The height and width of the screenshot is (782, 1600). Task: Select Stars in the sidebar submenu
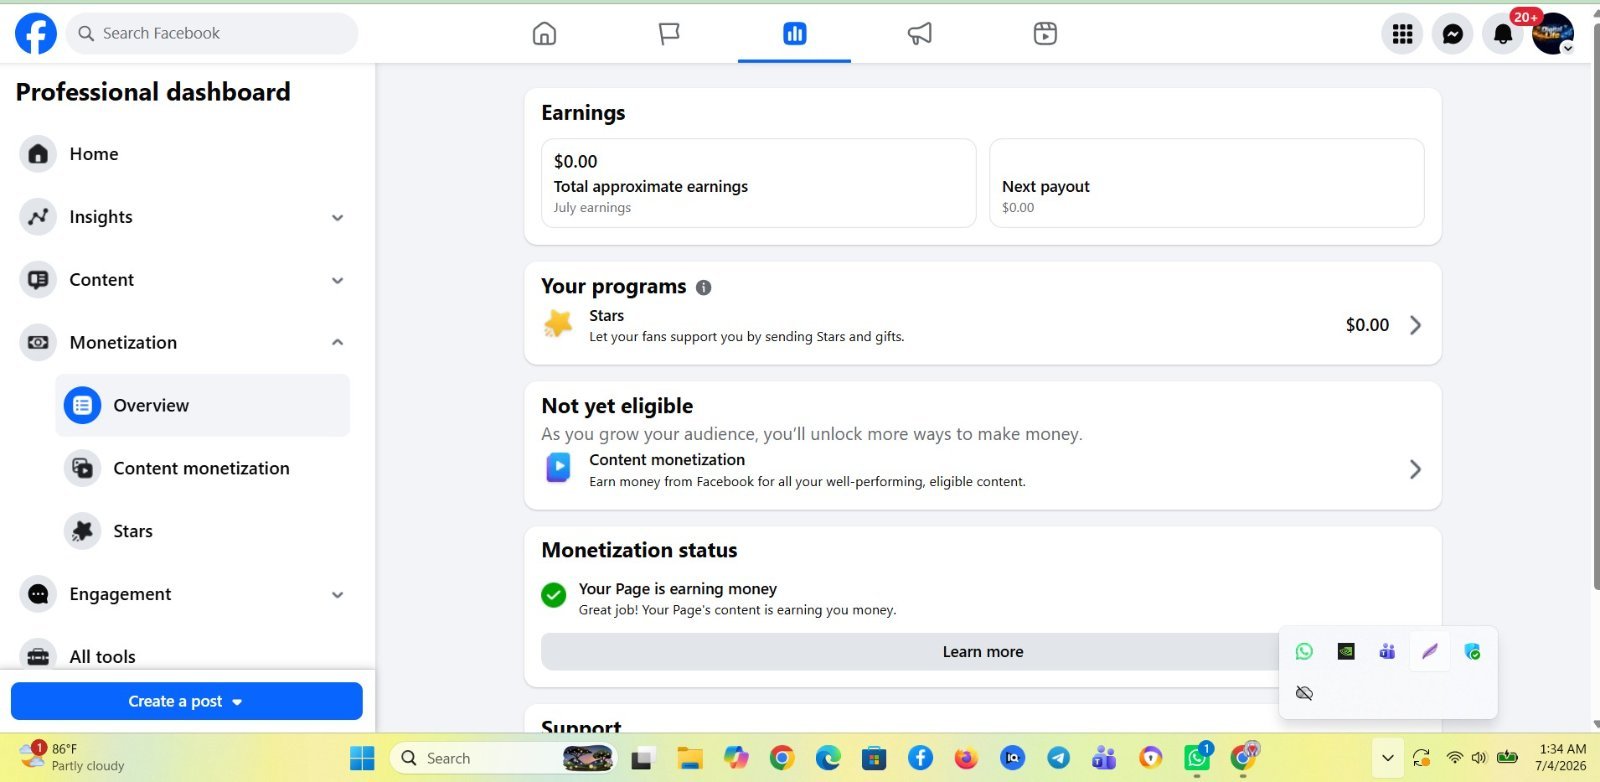point(203,531)
